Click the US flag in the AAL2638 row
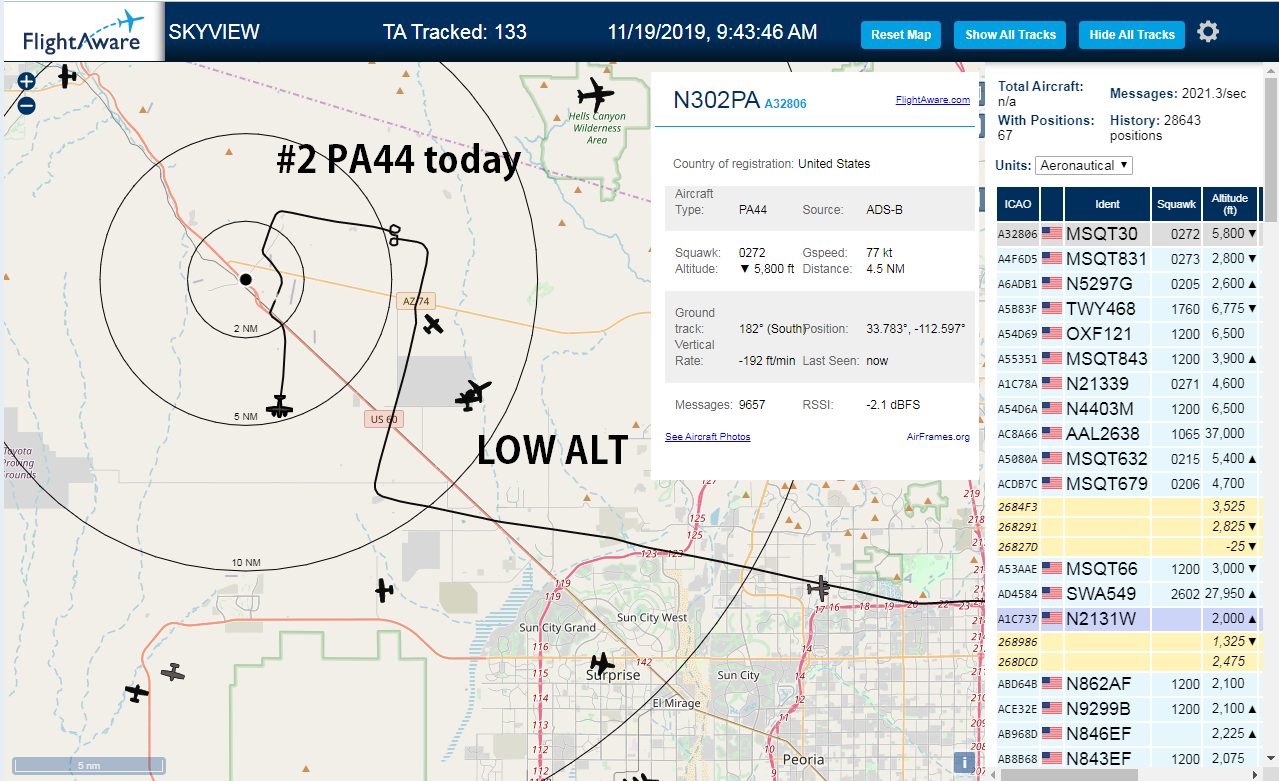This screenshot has height=781, width=1279. [x=1052, y=434]
